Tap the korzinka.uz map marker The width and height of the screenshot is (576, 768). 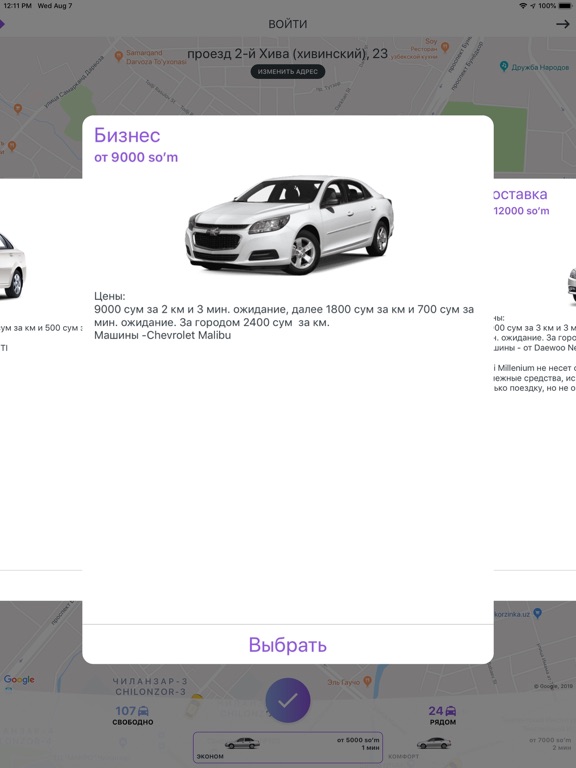[x=537, y=613]
